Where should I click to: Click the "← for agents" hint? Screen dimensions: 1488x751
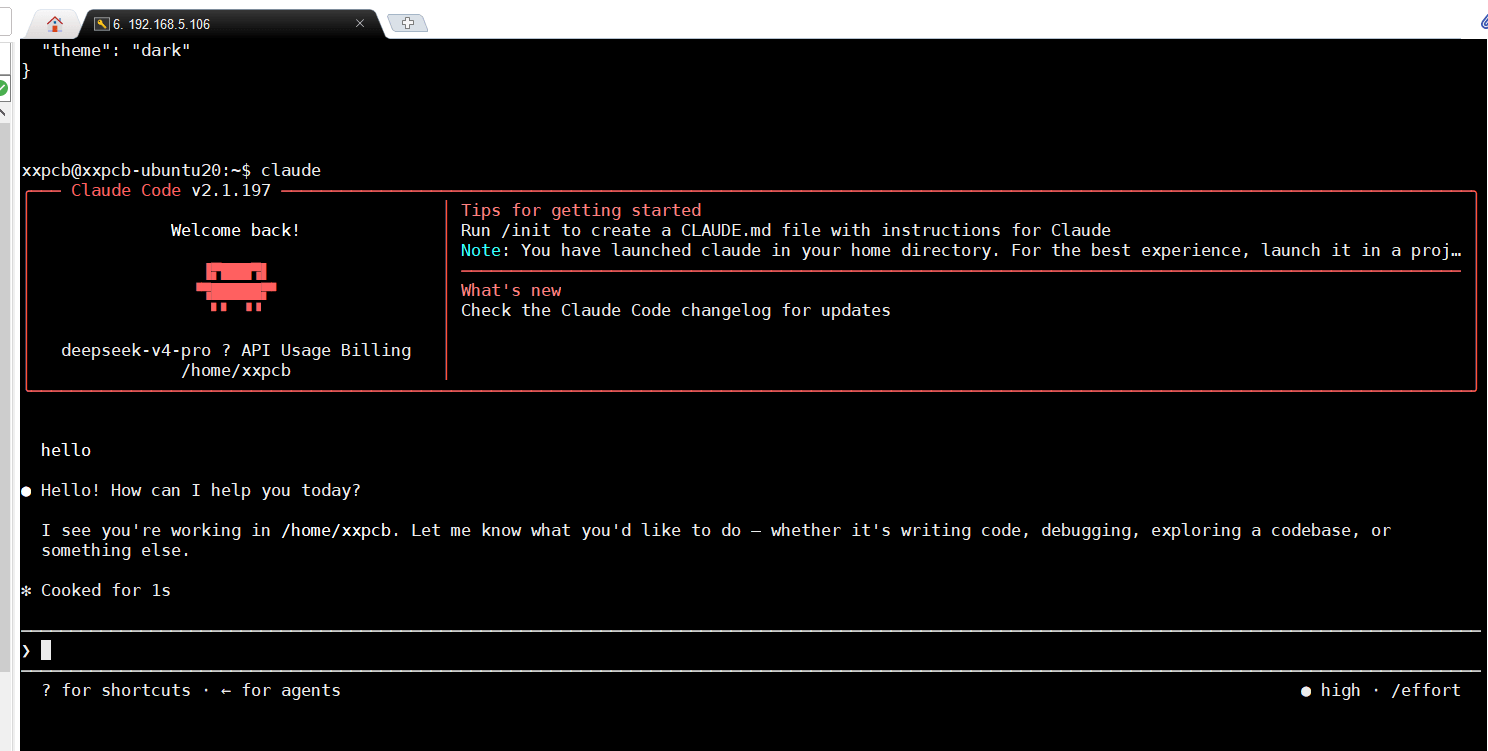click(281, 690)
